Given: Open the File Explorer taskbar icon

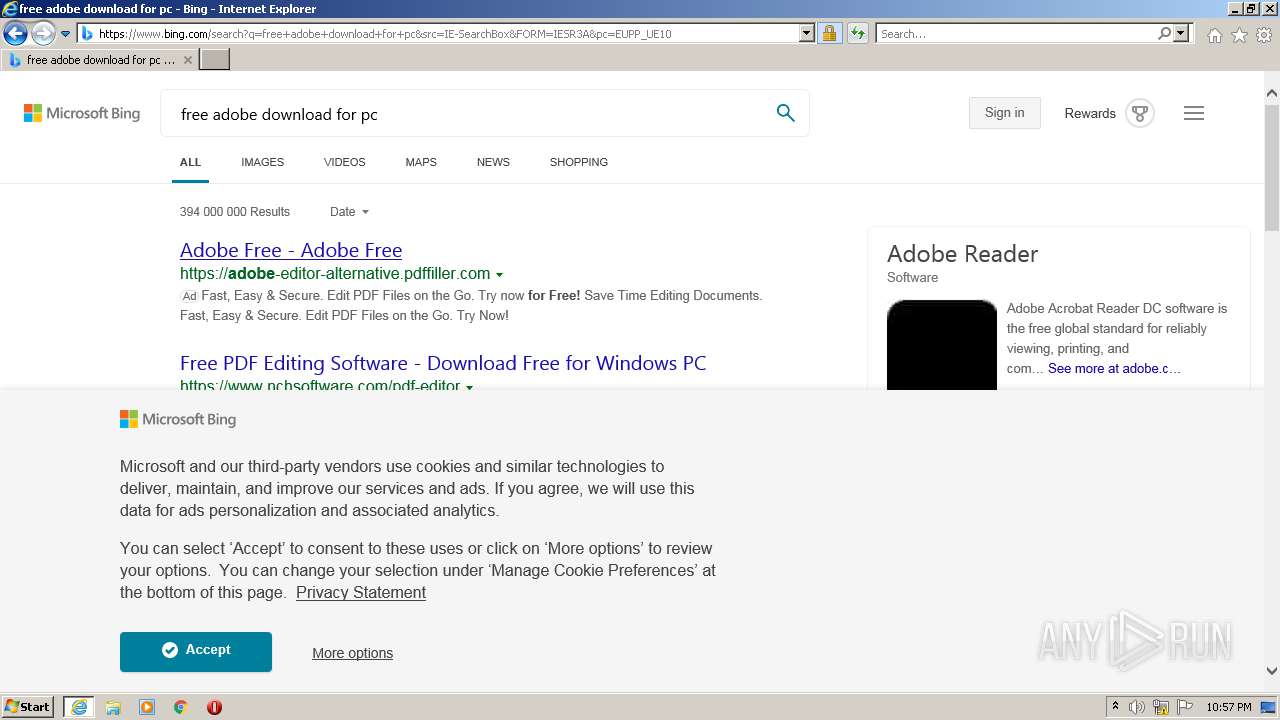Looking at the screenshot, I should 113,707.
